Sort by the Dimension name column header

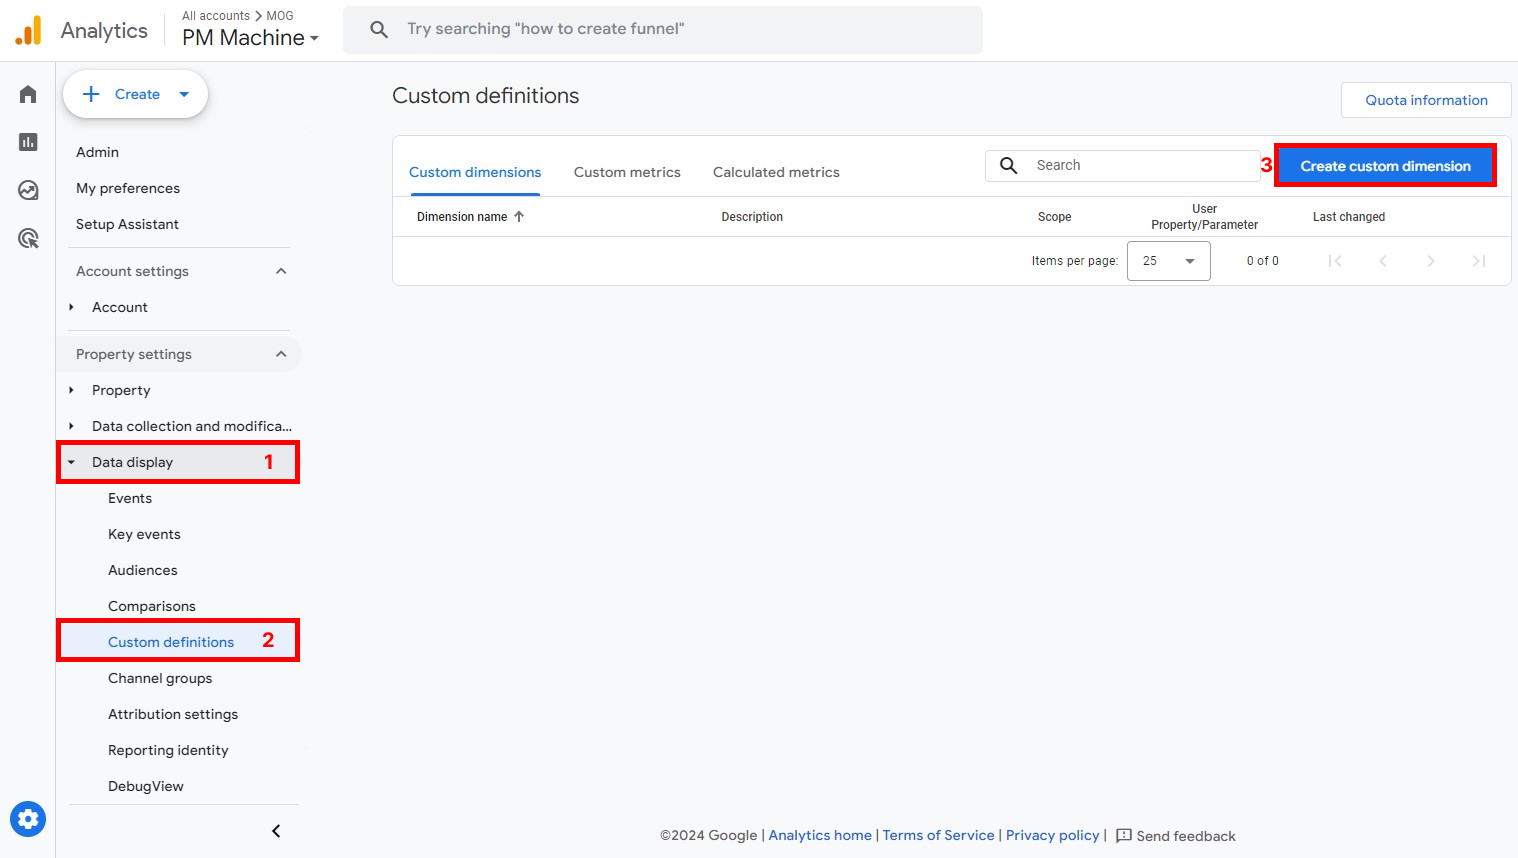tap(462, 217)
